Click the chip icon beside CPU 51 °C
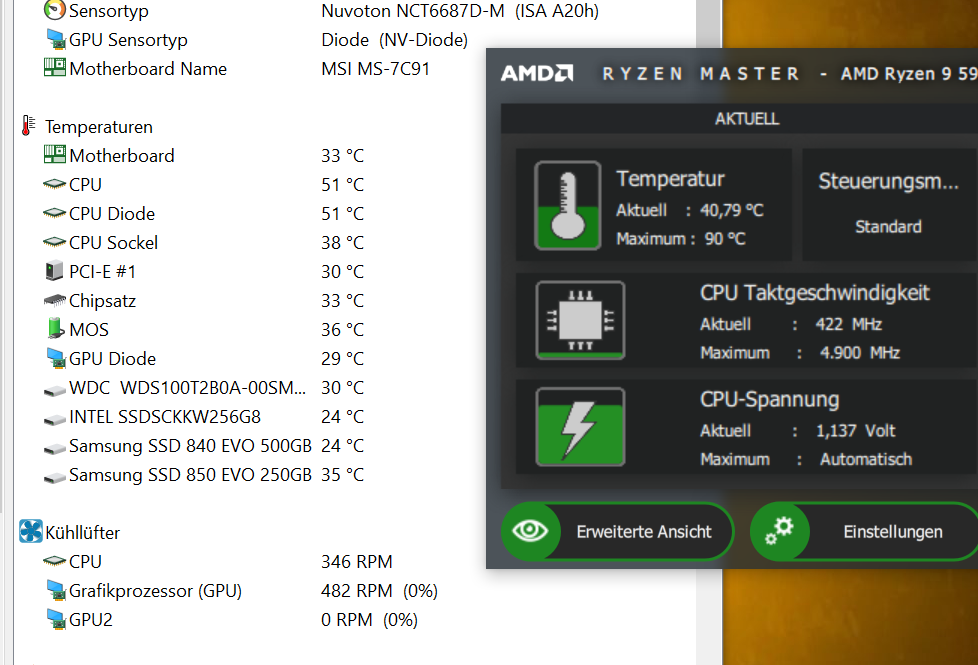 tap(55, 184)
